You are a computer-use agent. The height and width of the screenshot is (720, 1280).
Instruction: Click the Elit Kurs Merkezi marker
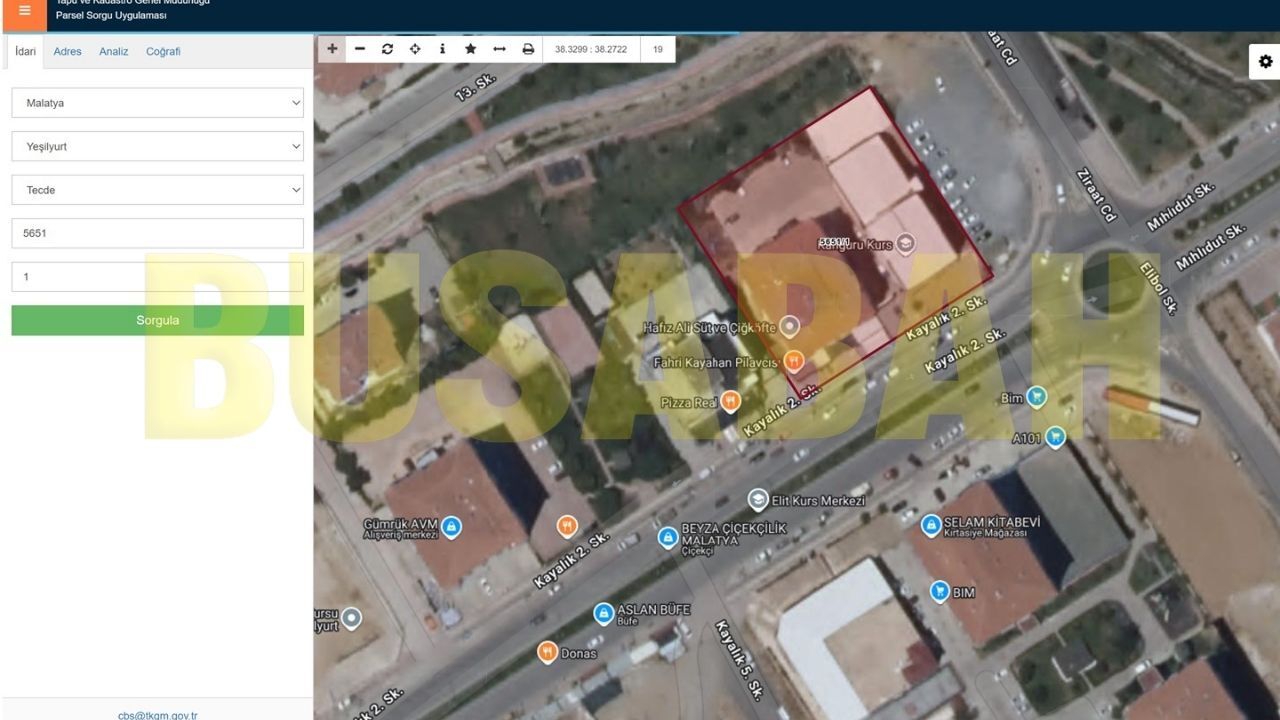pyautogui.click(x=758, y=499)
